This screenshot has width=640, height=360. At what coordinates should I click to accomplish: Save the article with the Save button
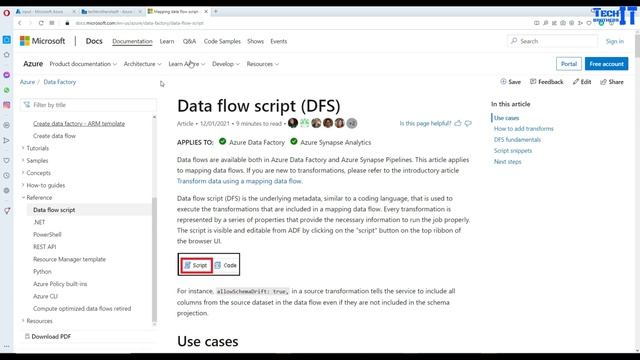[x=511, y=82]
